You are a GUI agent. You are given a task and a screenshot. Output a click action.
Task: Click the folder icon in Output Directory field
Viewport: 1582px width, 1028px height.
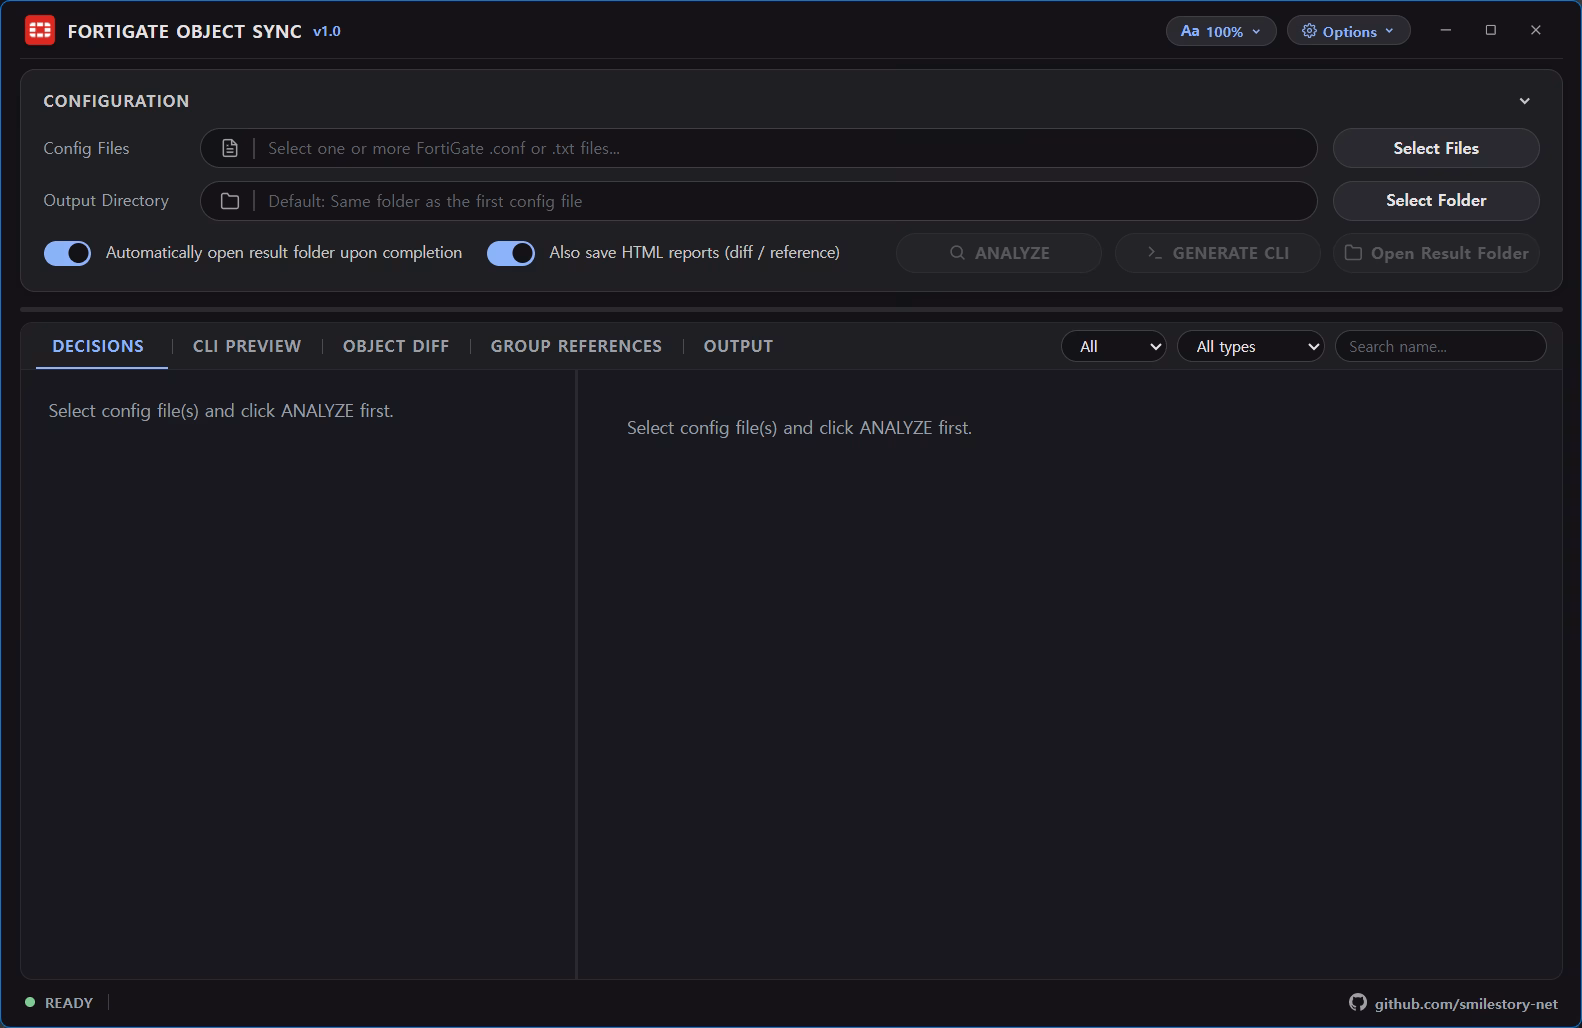point(230,201)
